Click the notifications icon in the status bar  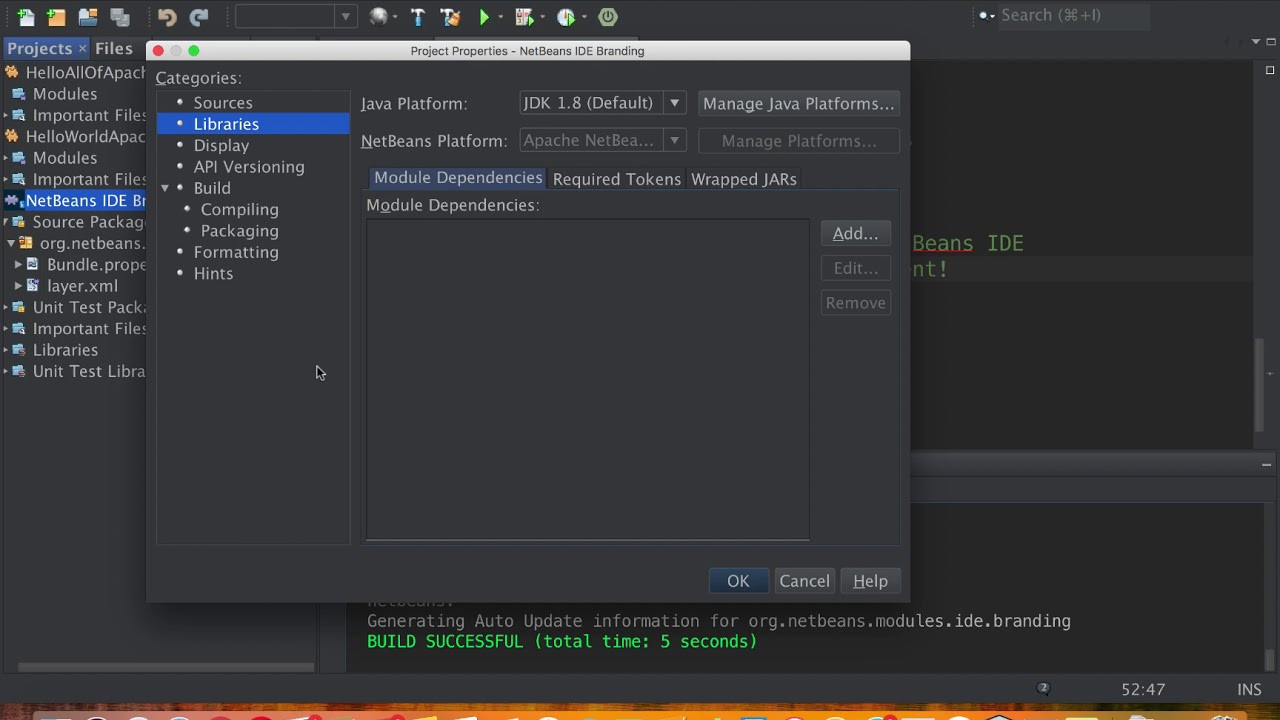[1043, 688]
